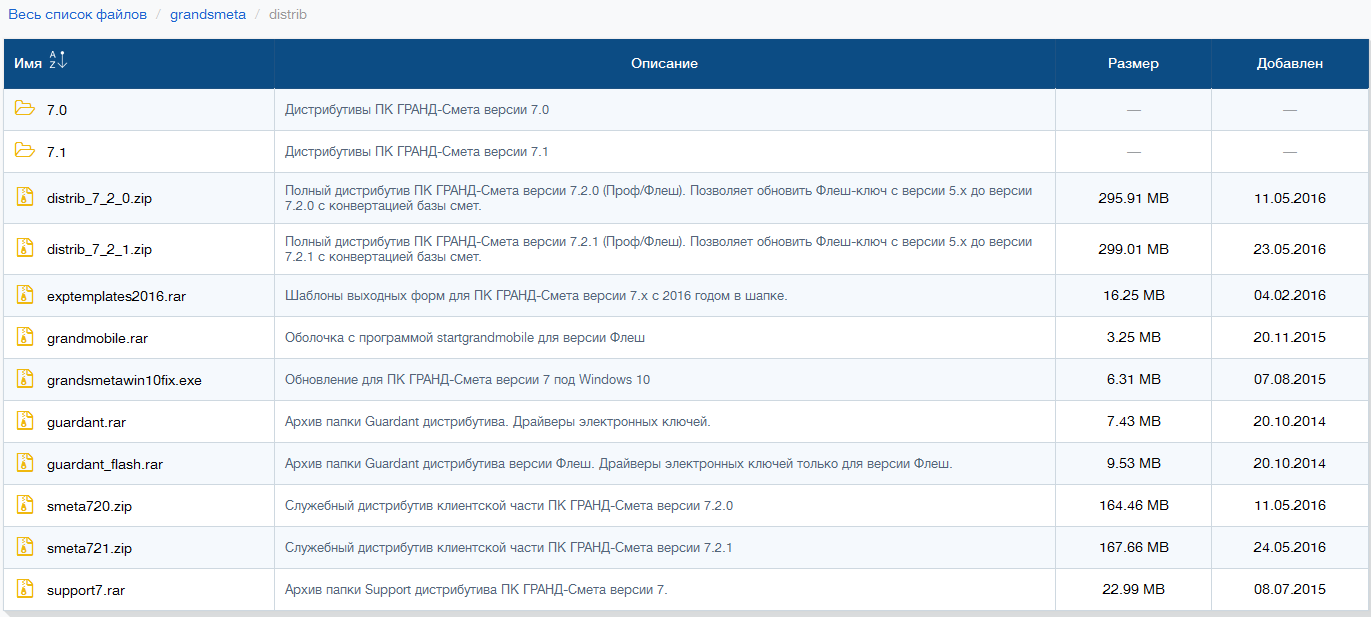This screenshot has width=1371, height=617.
Task: Click the folder icon for 7.0
Action: tap(25, 109)
